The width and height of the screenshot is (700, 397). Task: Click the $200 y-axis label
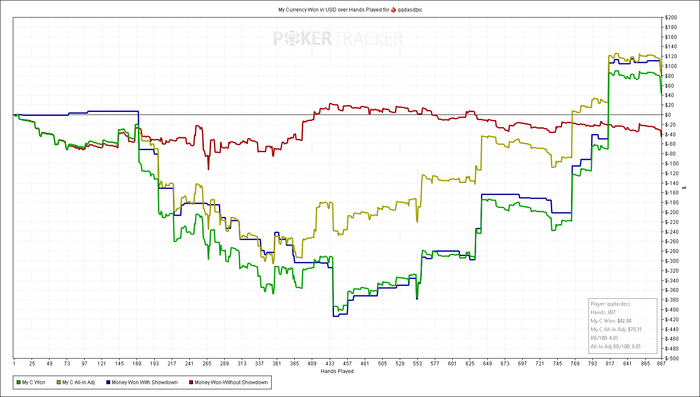[x=671, y=17]
